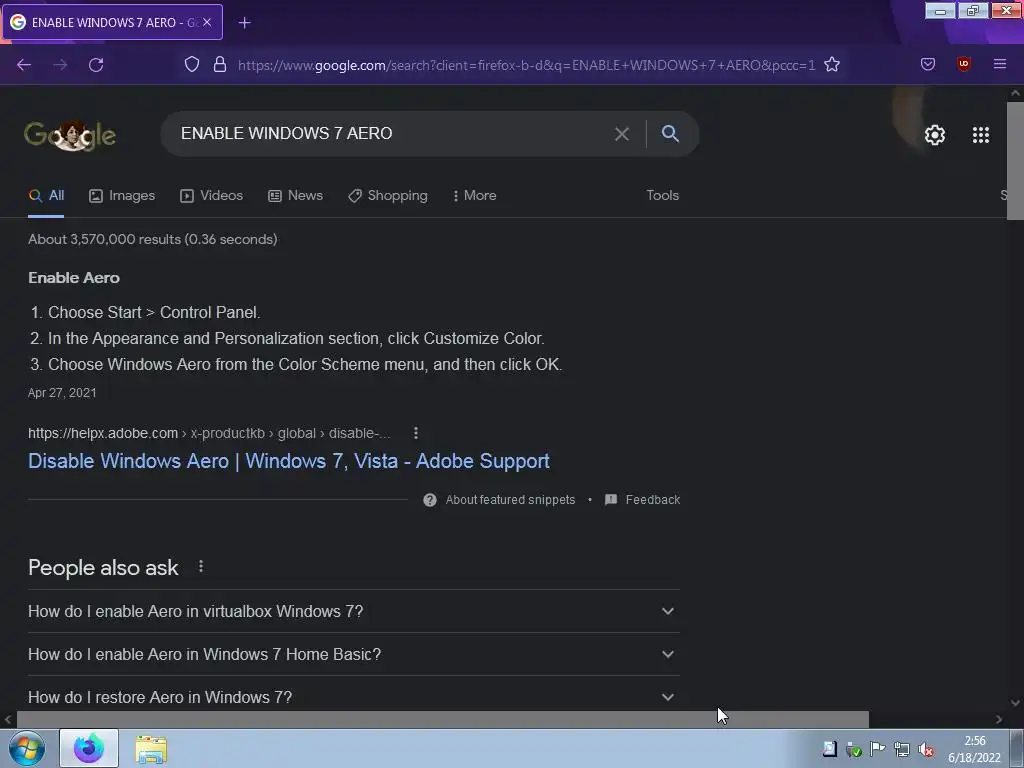Click the 'People also ask' heading
1024x768 pixels.
103,568
